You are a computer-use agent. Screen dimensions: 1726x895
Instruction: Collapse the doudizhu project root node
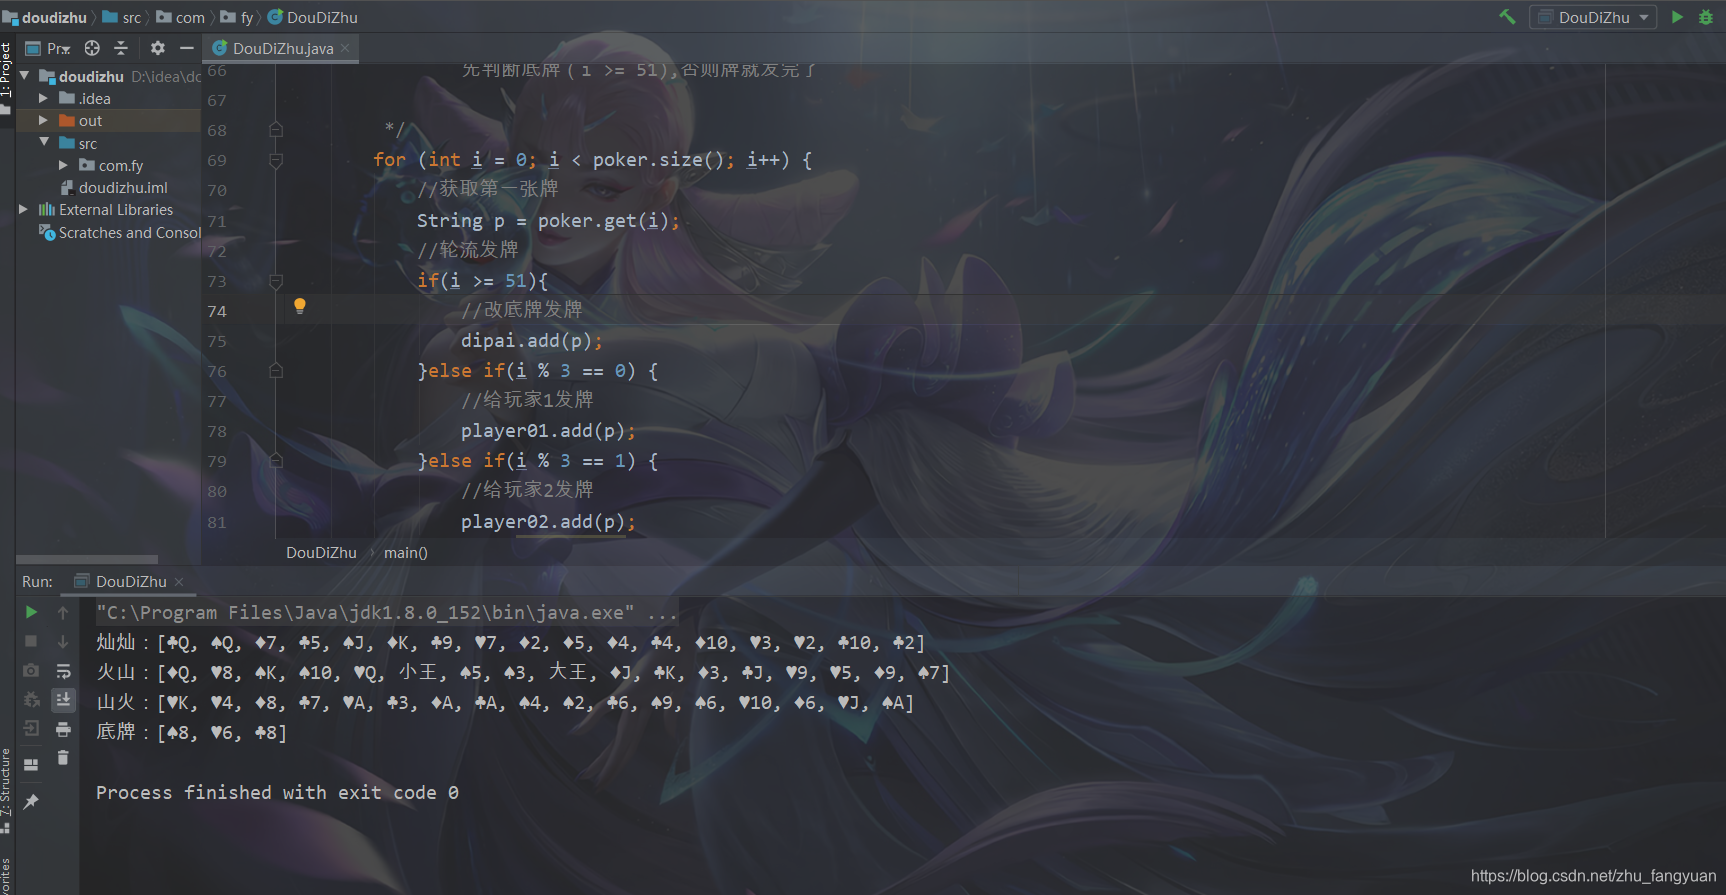point(24,76)
